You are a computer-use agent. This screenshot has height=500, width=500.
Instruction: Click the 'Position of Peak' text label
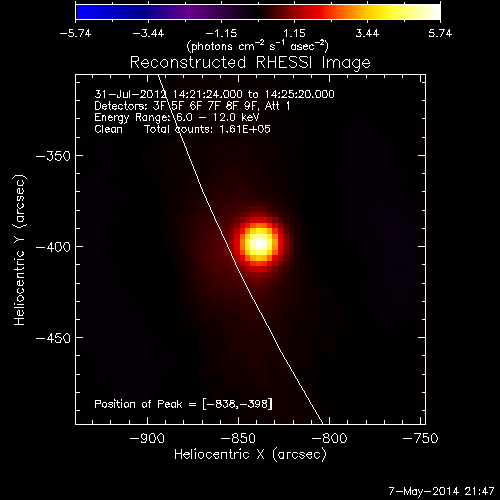pyautogui.click(x=138, y=404)
